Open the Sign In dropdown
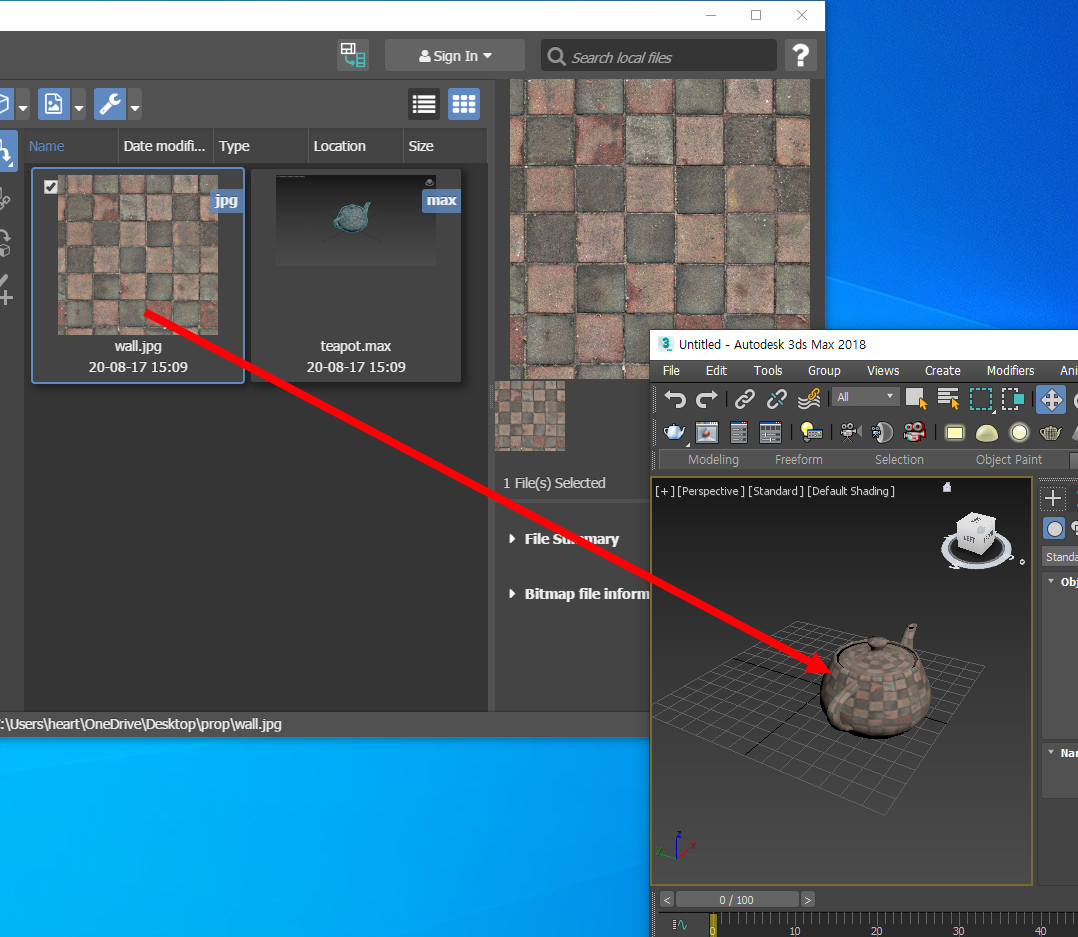 click(x=455, y=56)
